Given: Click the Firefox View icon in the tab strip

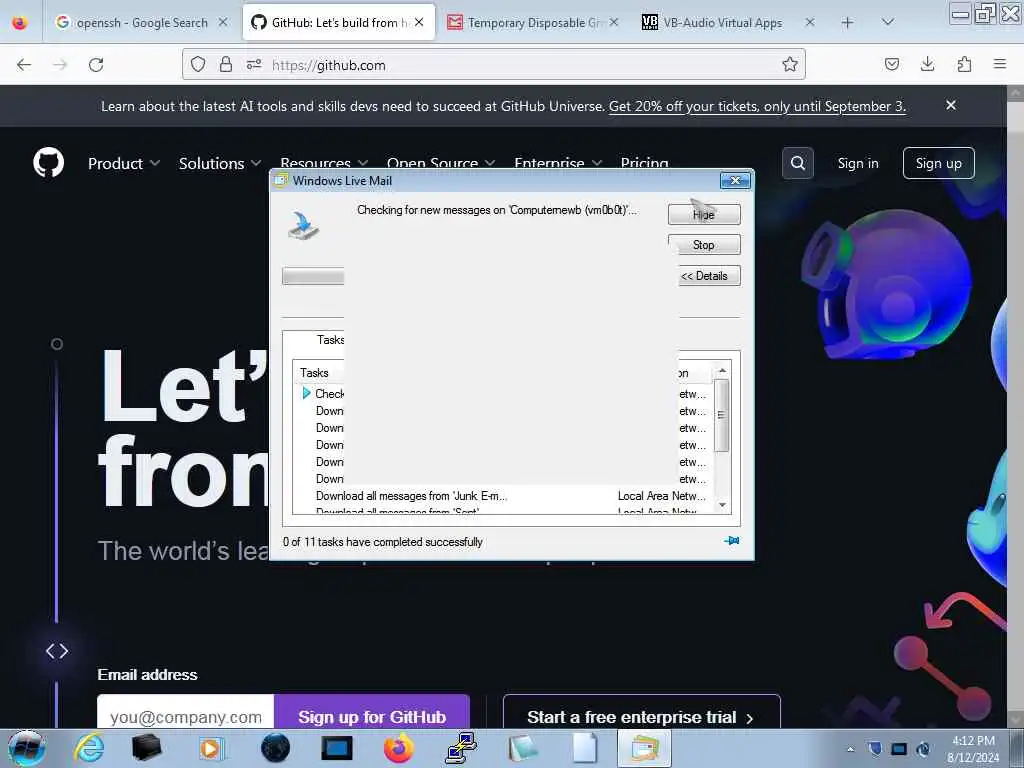Looking at the screenshot, I should pos(20,22).
